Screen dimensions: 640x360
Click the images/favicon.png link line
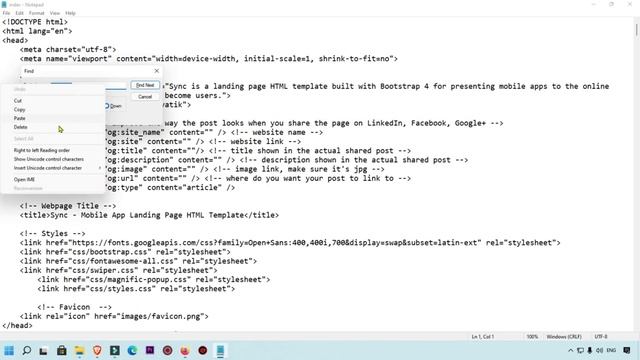tap(114, 316)
